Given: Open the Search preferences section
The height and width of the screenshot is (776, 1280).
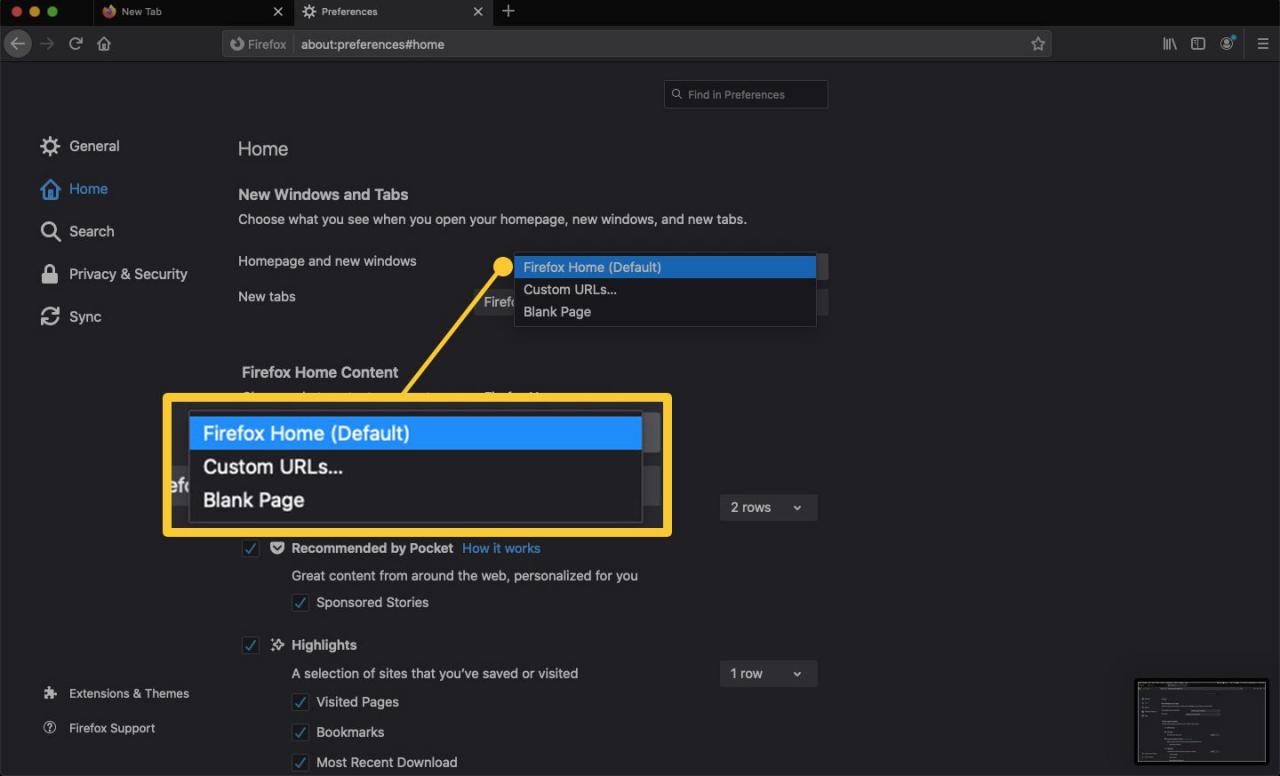Looking at the screenshot, I should [x=77, y=231].
